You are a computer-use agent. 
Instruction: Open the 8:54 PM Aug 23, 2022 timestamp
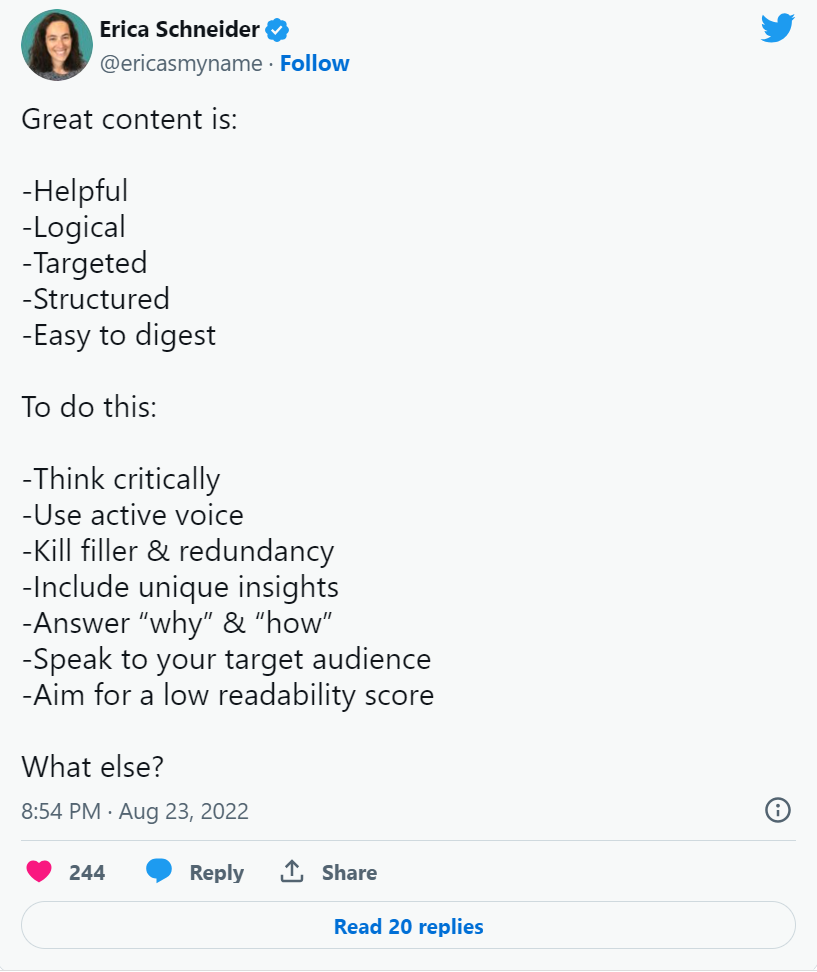135,811
